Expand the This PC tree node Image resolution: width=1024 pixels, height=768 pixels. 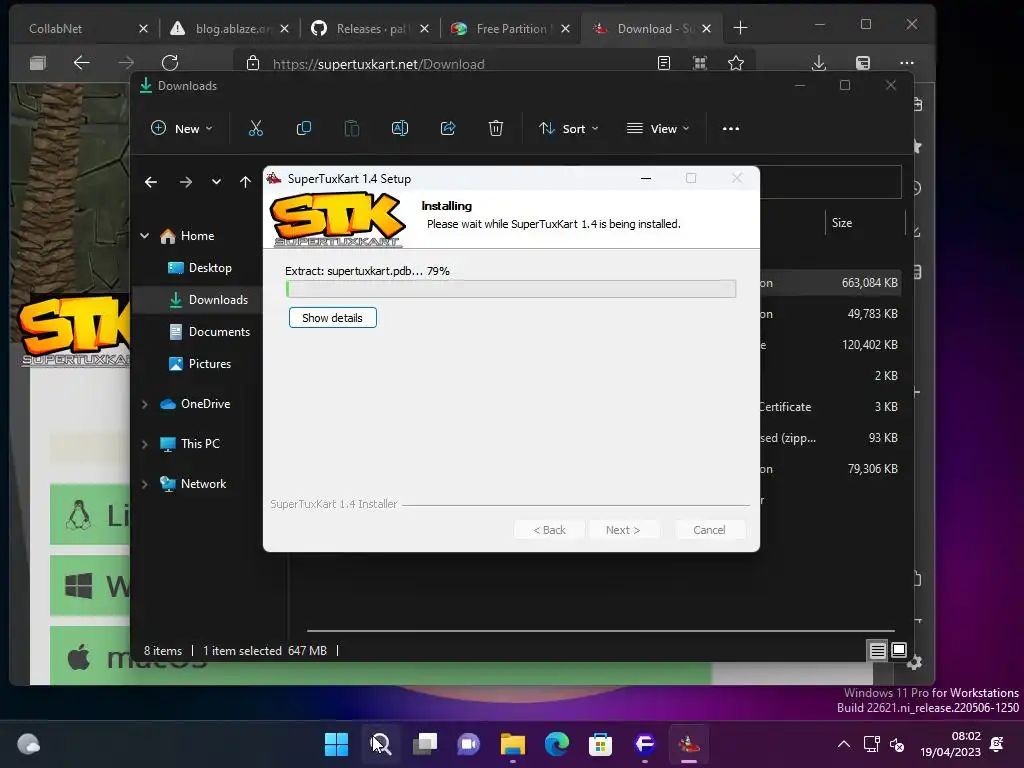(x=144, y=444)
